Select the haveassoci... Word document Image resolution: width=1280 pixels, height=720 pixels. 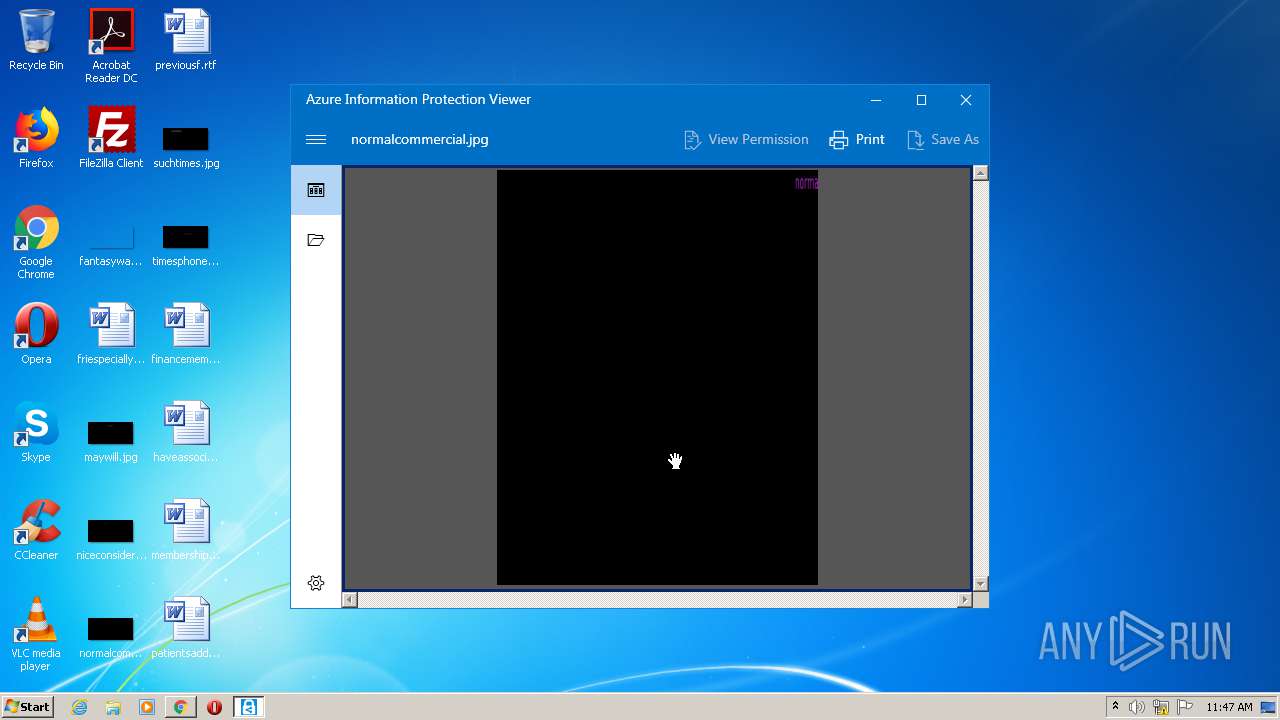[x=186, y=432]
